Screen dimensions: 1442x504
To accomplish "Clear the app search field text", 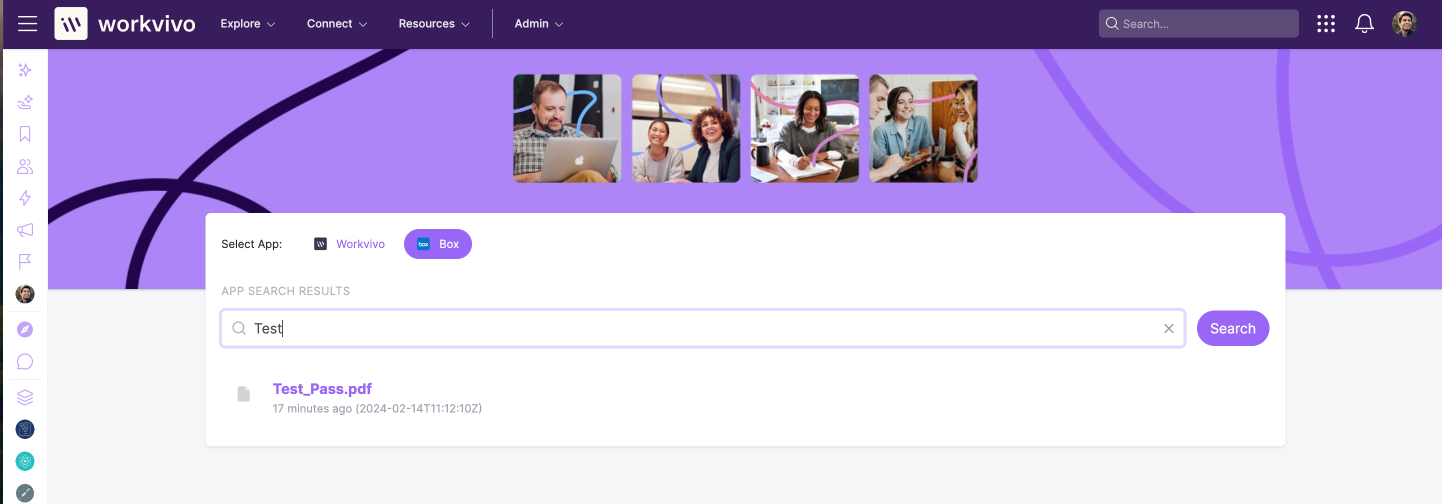I will [1168, 328].
